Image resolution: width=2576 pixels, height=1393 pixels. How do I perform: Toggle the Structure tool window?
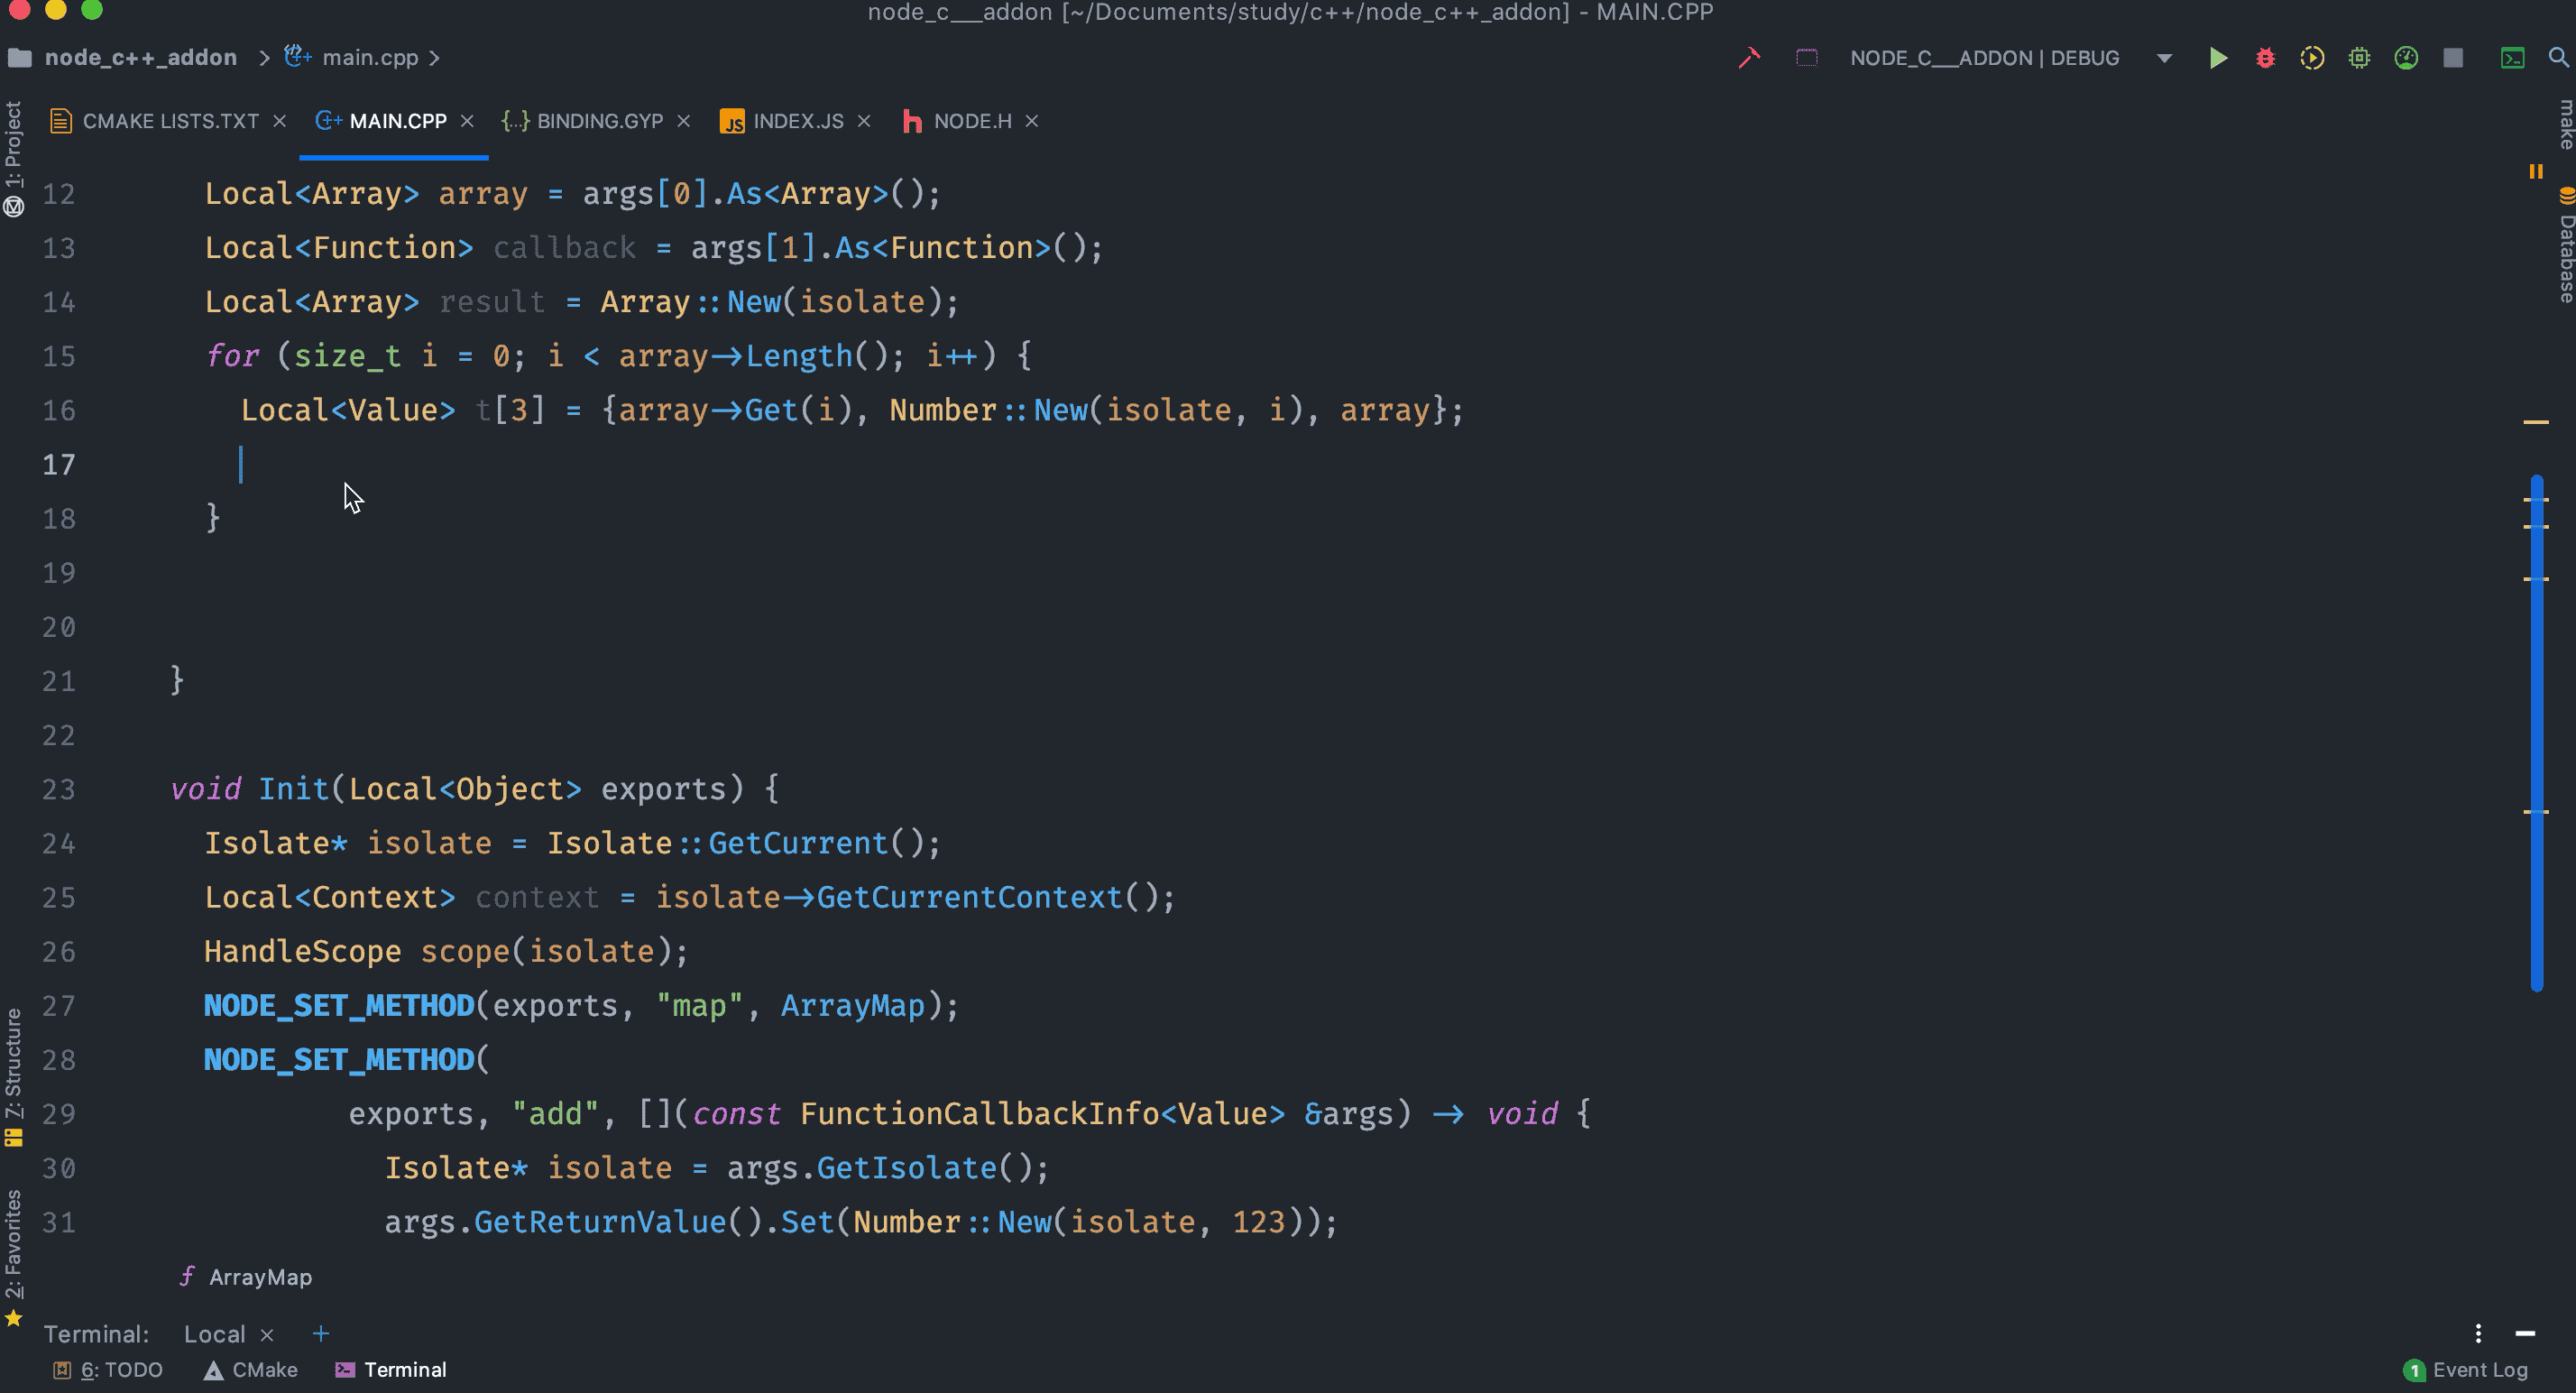pos(13,1065)
